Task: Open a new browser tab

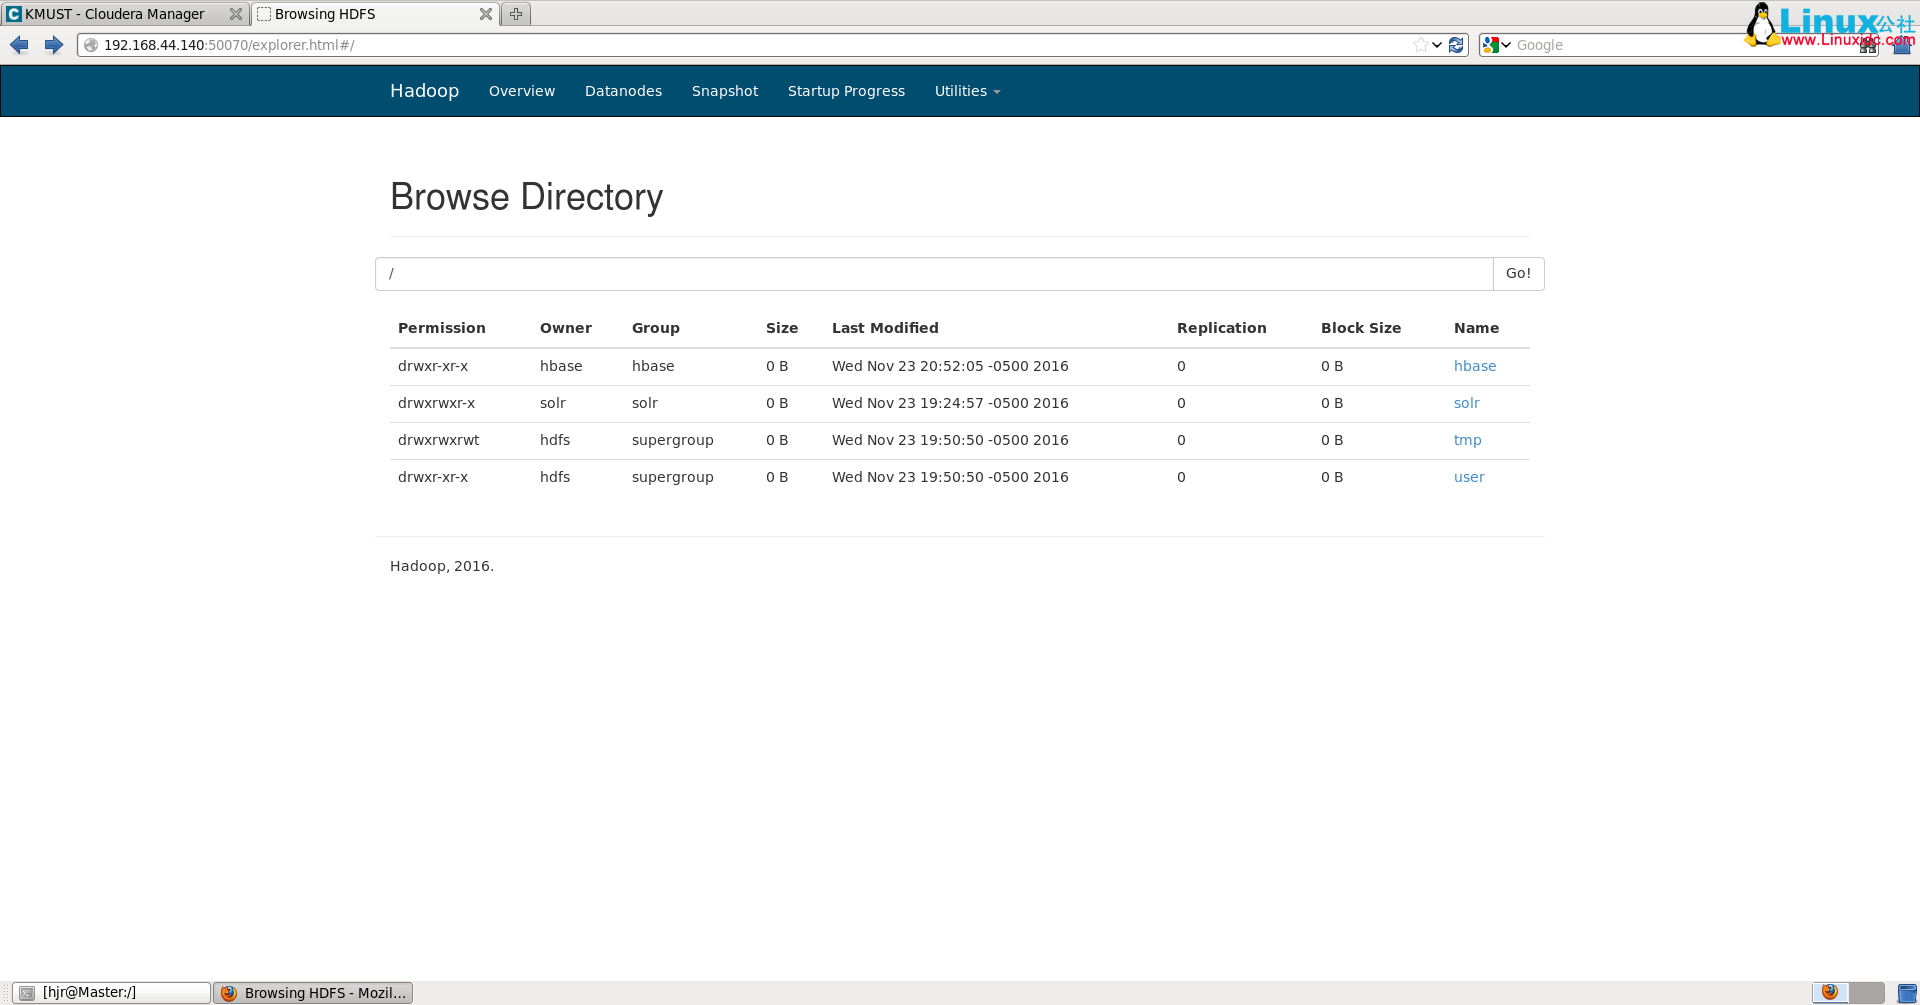Action: pyautogui.click(x=516, y=14)
